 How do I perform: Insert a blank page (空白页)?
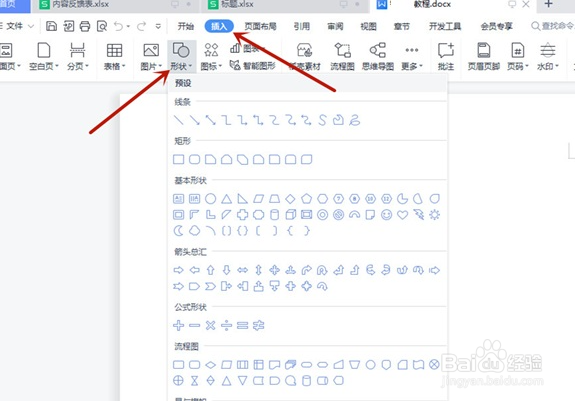[44, 56]
